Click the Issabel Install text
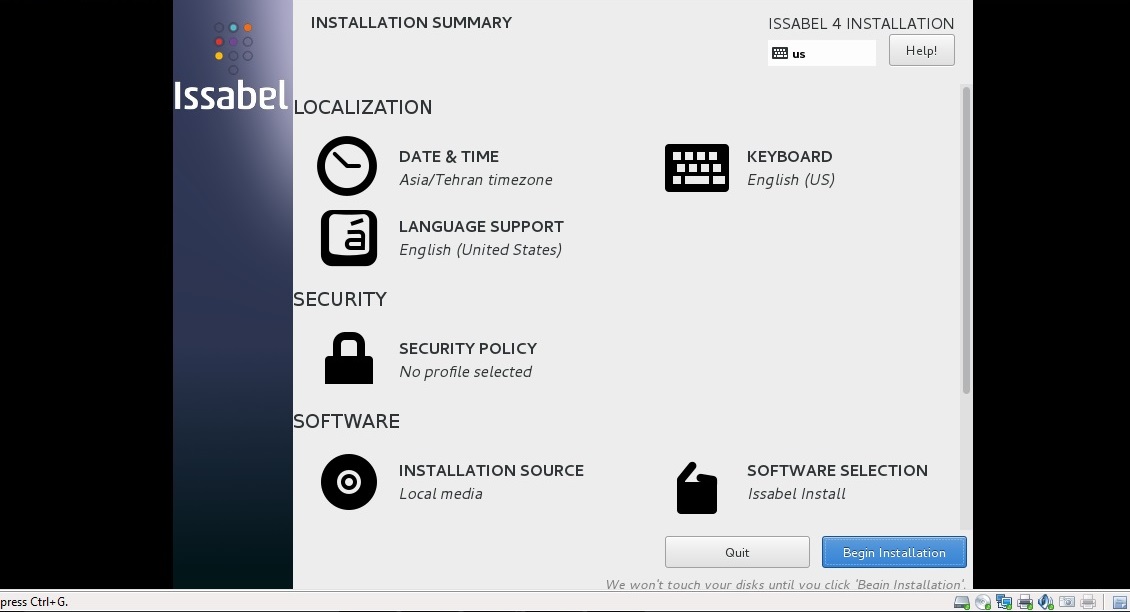This screenshot has height=612, width=1130. point(796,494)
